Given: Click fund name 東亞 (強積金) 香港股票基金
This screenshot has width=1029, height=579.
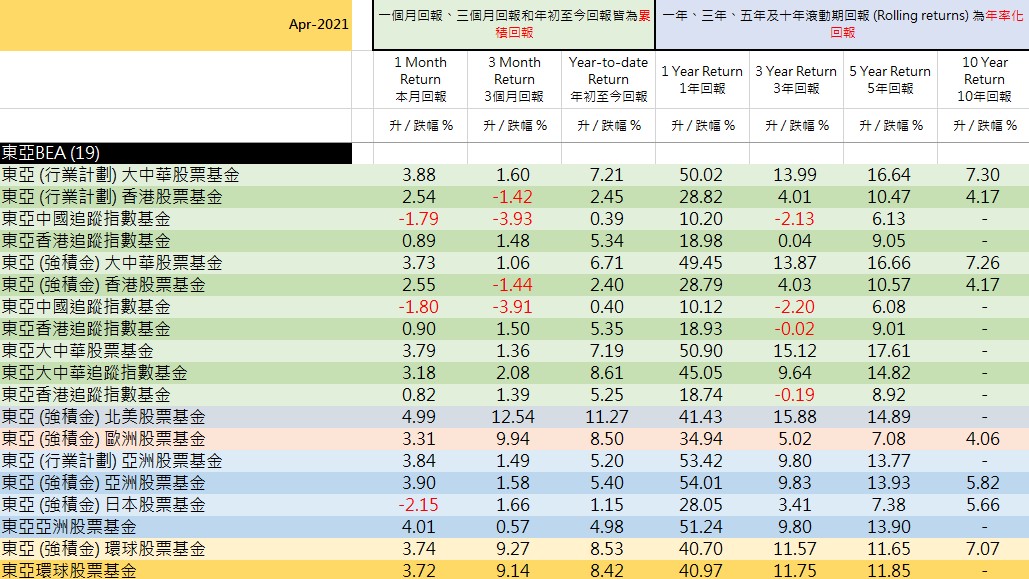Looking at the screenshot, I should [104, 285].
